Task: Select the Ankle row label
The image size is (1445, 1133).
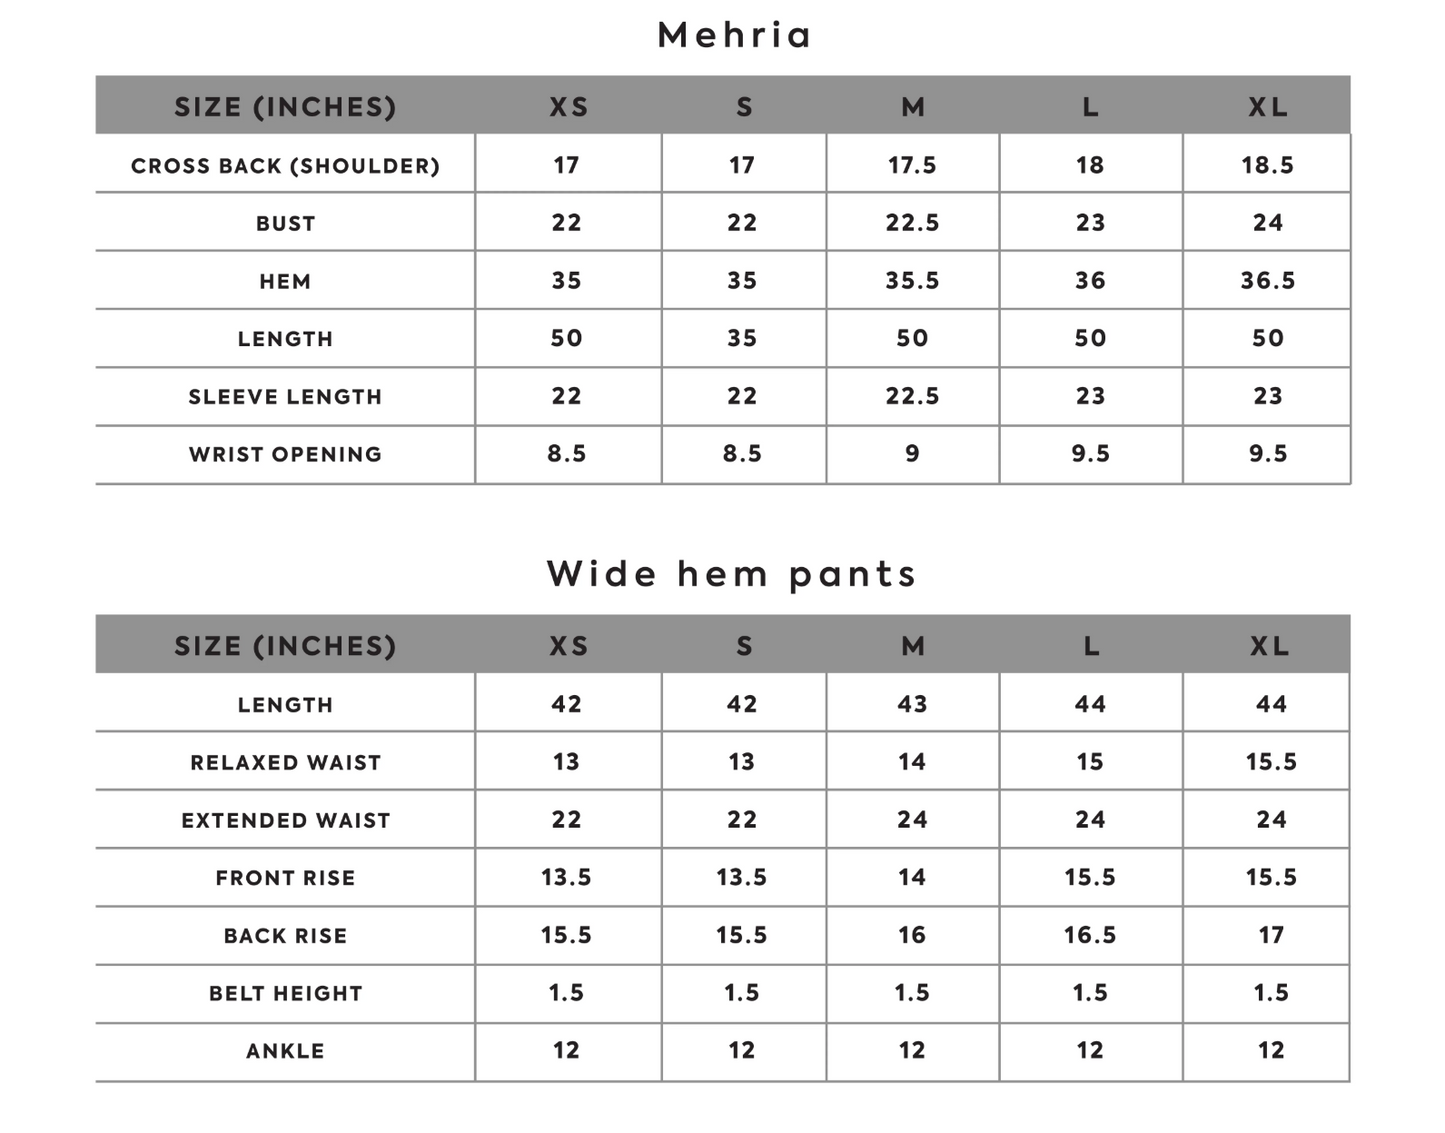Action: (285, 1051)
